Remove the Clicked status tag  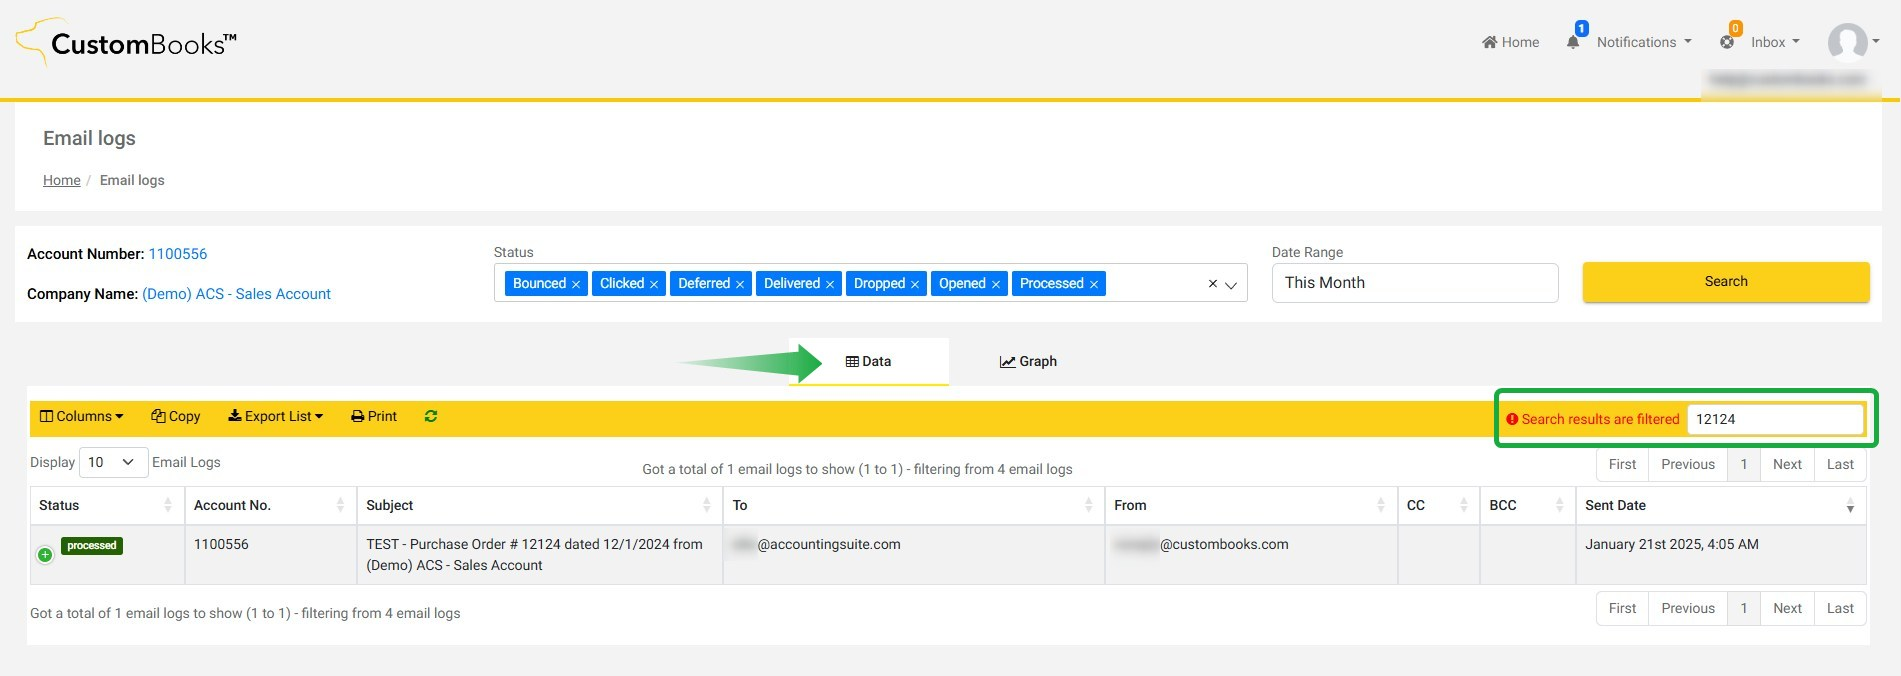click(654, 284)
